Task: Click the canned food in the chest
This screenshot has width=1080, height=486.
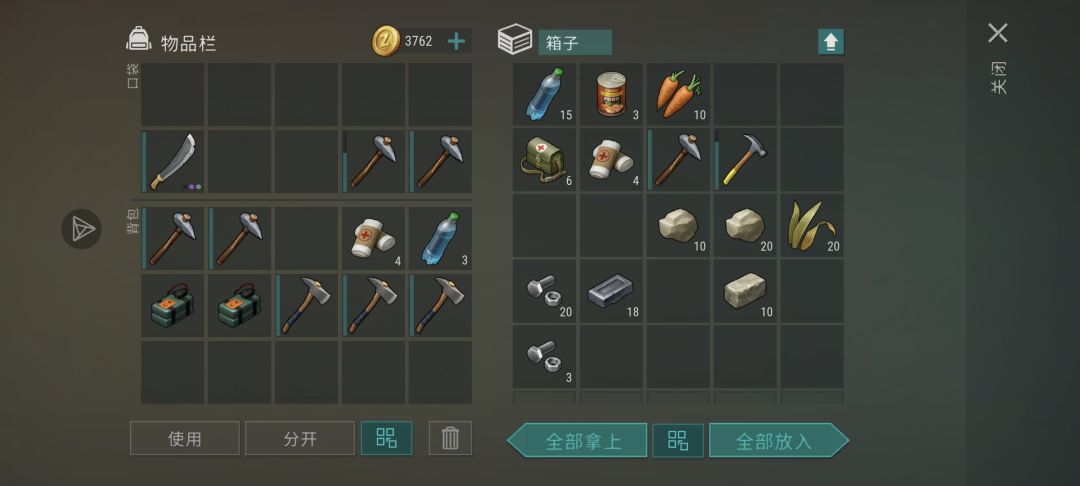Action: click(x=611, y=94)
